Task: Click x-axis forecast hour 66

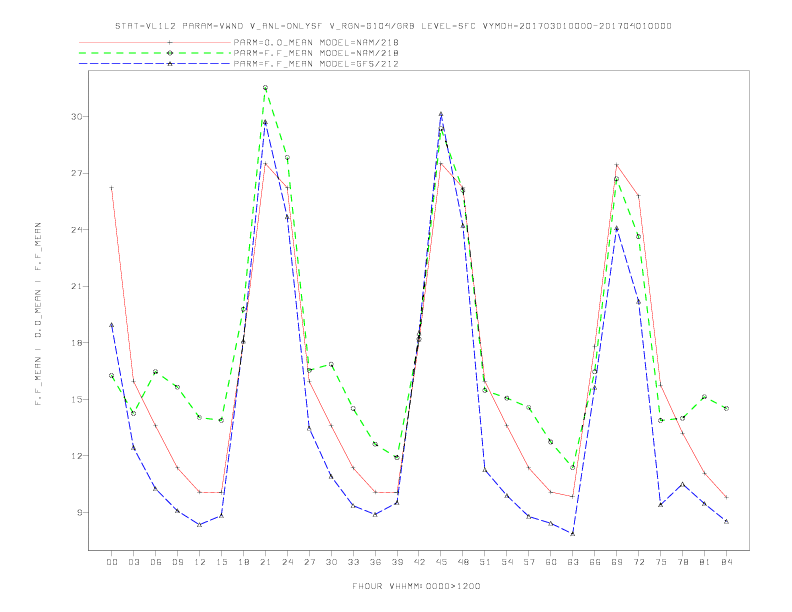Action: click(595, 562)
